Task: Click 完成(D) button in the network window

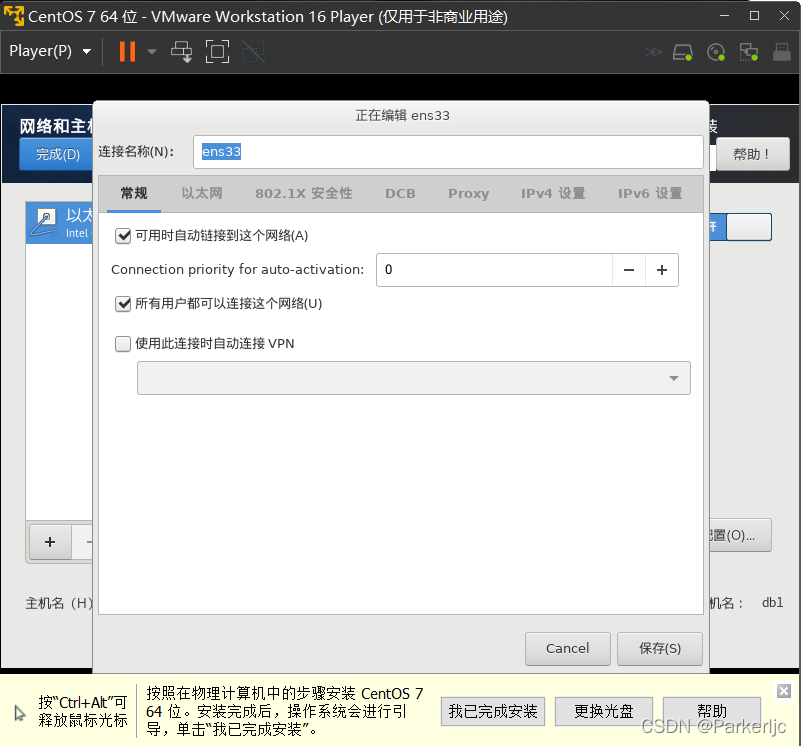Action: tap(57, 154)
